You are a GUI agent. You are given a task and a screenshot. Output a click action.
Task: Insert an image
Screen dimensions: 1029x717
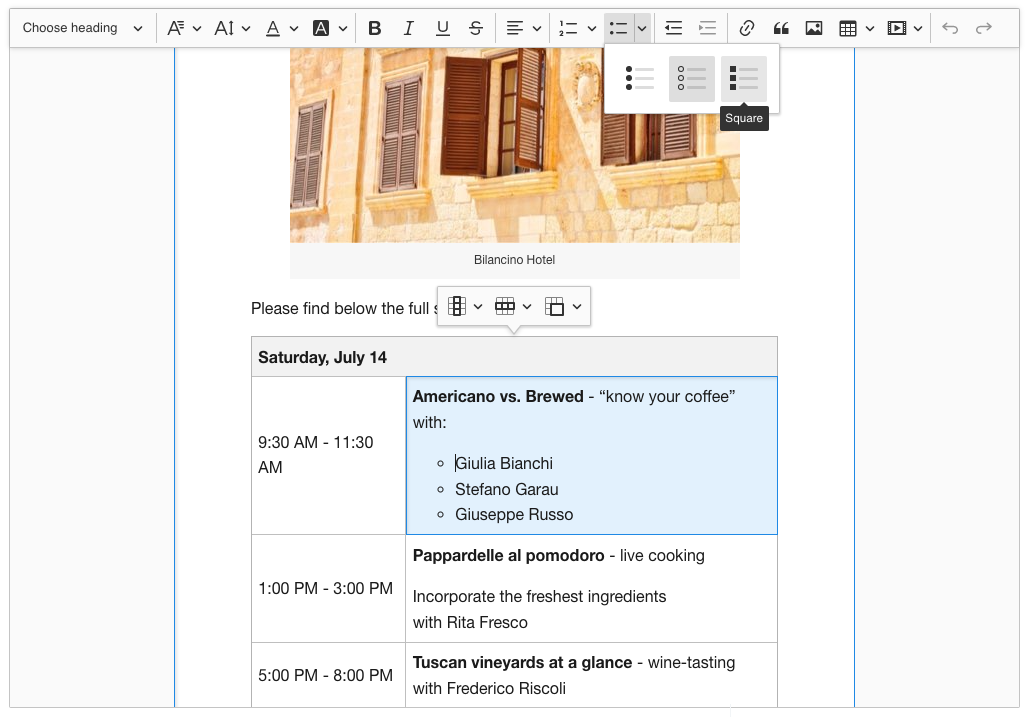[x=814, y=28]
